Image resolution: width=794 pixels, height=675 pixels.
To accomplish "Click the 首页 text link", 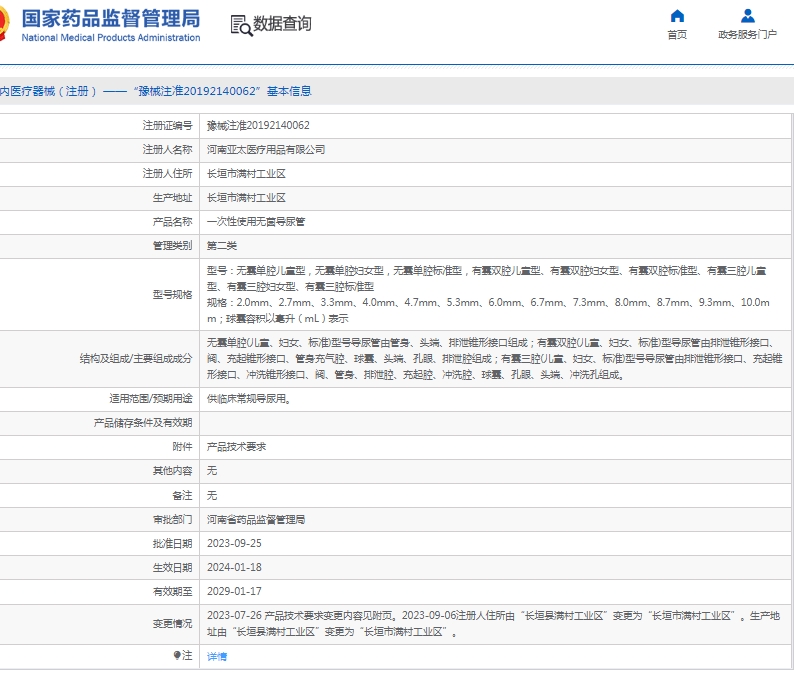I will click(677, 34).
